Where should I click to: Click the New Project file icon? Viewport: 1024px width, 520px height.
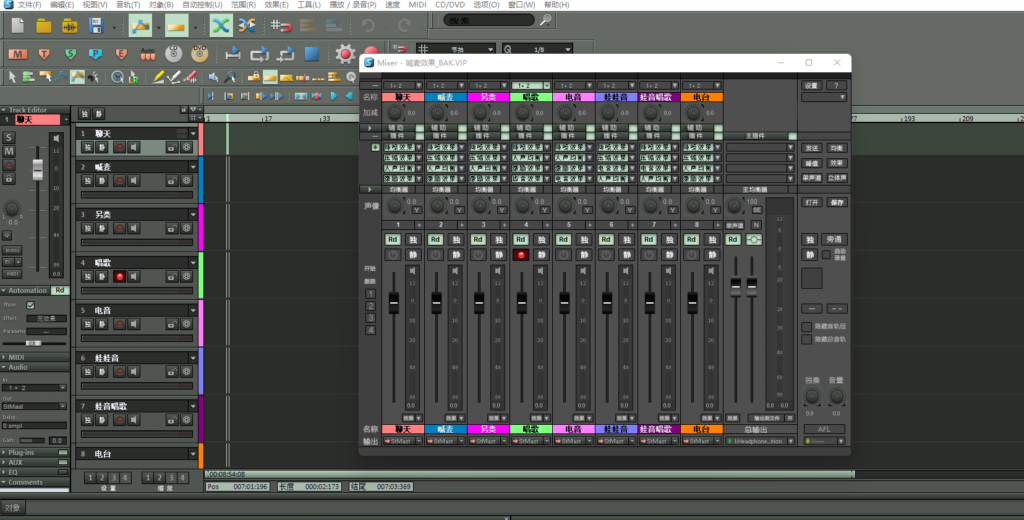17,26
